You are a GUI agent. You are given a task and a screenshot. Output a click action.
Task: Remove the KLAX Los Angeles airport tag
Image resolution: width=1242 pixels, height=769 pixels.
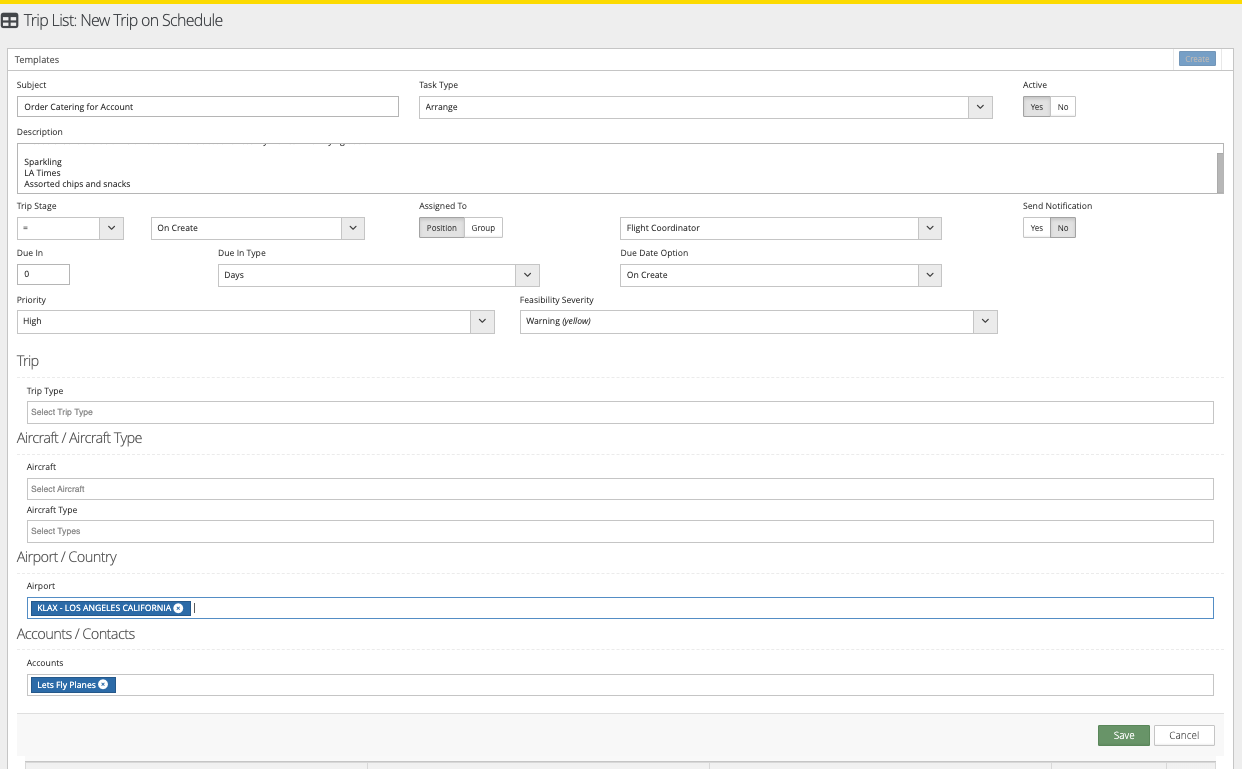[178, 608]
